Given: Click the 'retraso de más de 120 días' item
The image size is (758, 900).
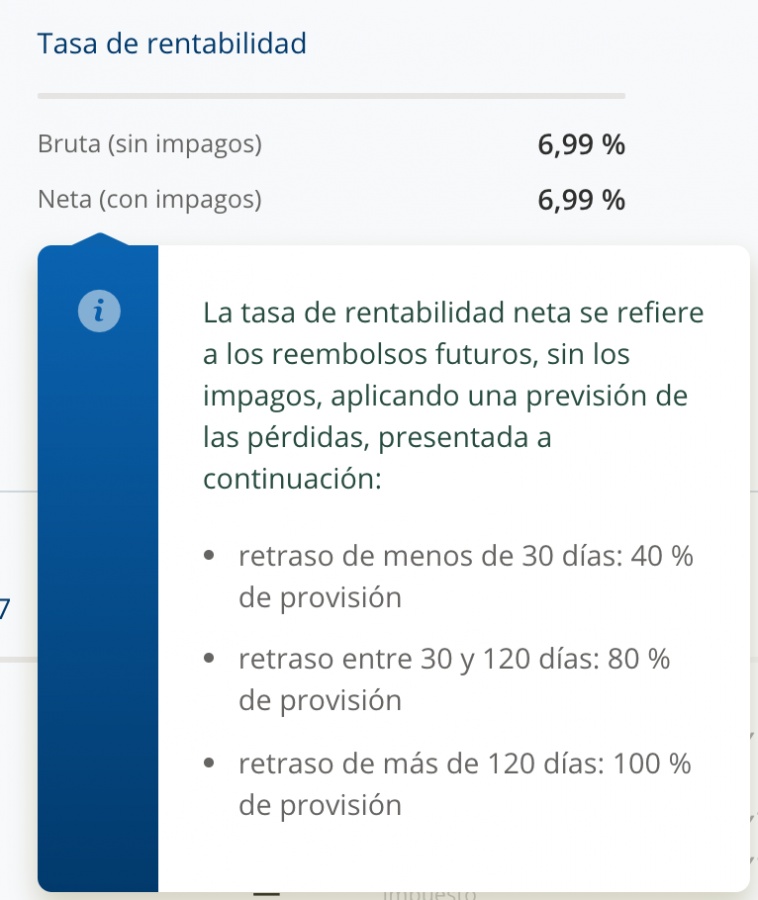Looking at the screenshot, I should (464, 784).
